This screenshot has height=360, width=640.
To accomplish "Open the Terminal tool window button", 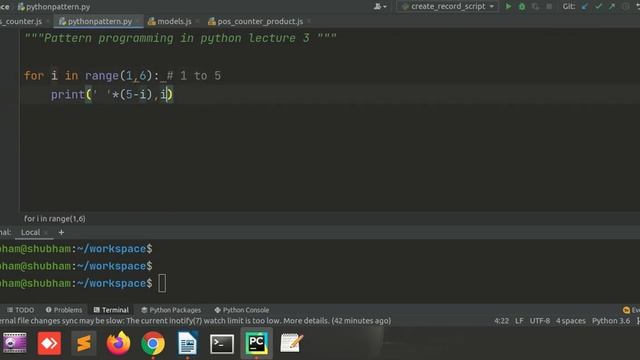I will pyautogui.click(x=111, y=310).
